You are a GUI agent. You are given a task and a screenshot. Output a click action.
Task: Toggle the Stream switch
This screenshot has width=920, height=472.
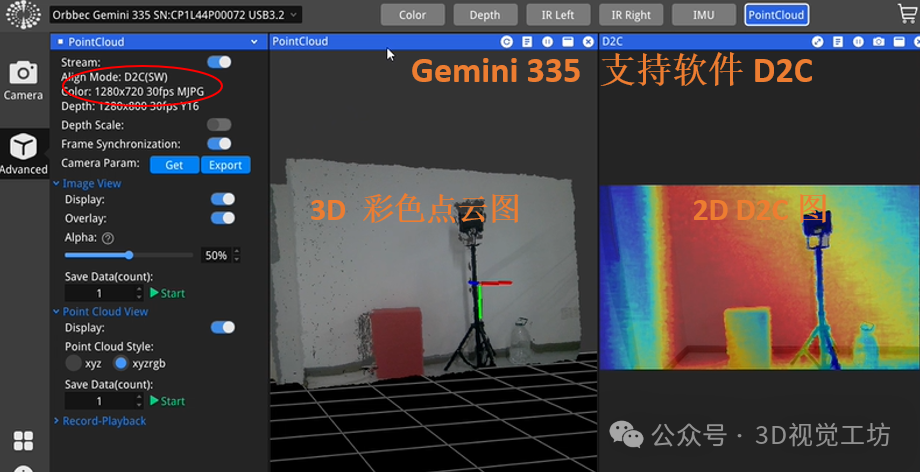tap(219, 62)
